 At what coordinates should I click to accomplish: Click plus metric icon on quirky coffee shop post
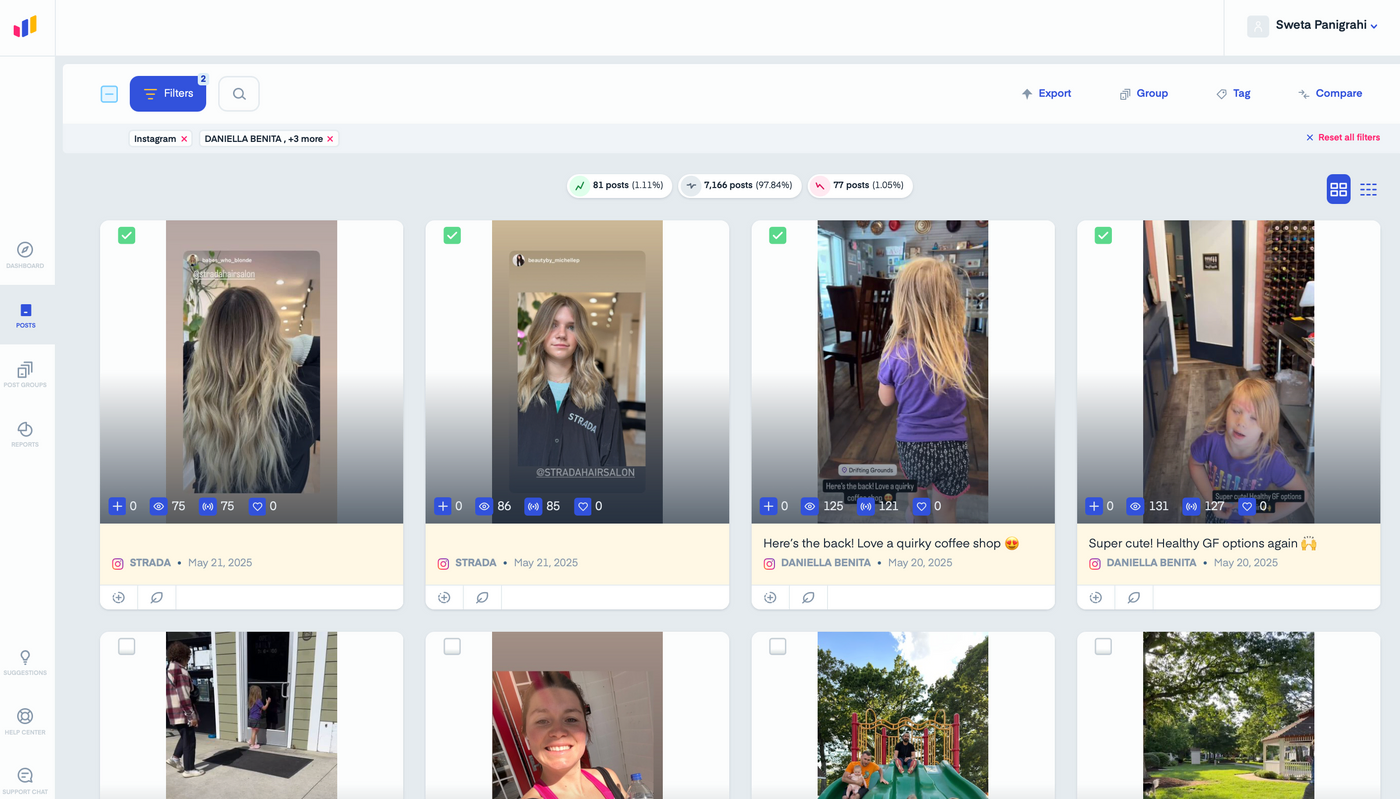click(x=768, y=506)
